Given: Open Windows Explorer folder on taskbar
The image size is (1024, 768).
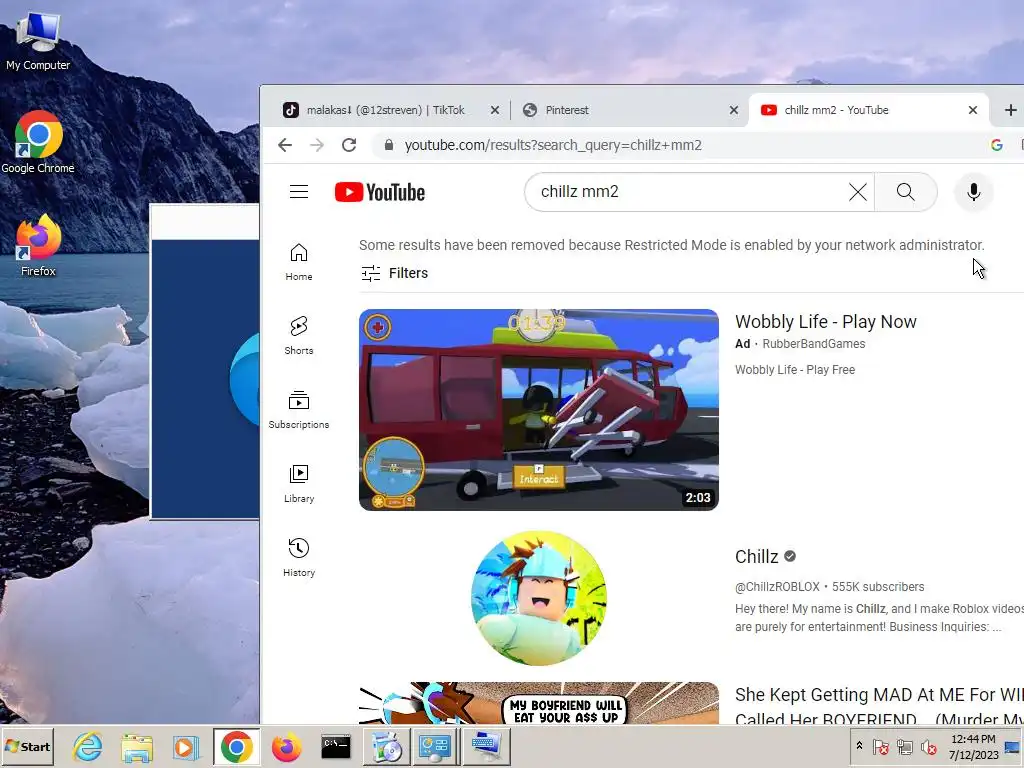Looking at the screenshot, I should click(136, 747).
